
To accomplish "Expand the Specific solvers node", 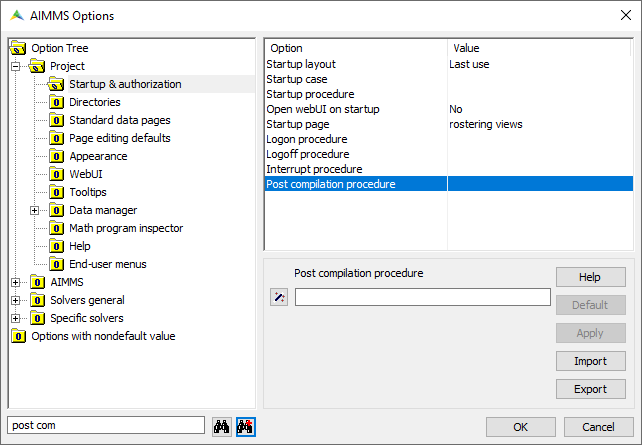I will [16, 319].
